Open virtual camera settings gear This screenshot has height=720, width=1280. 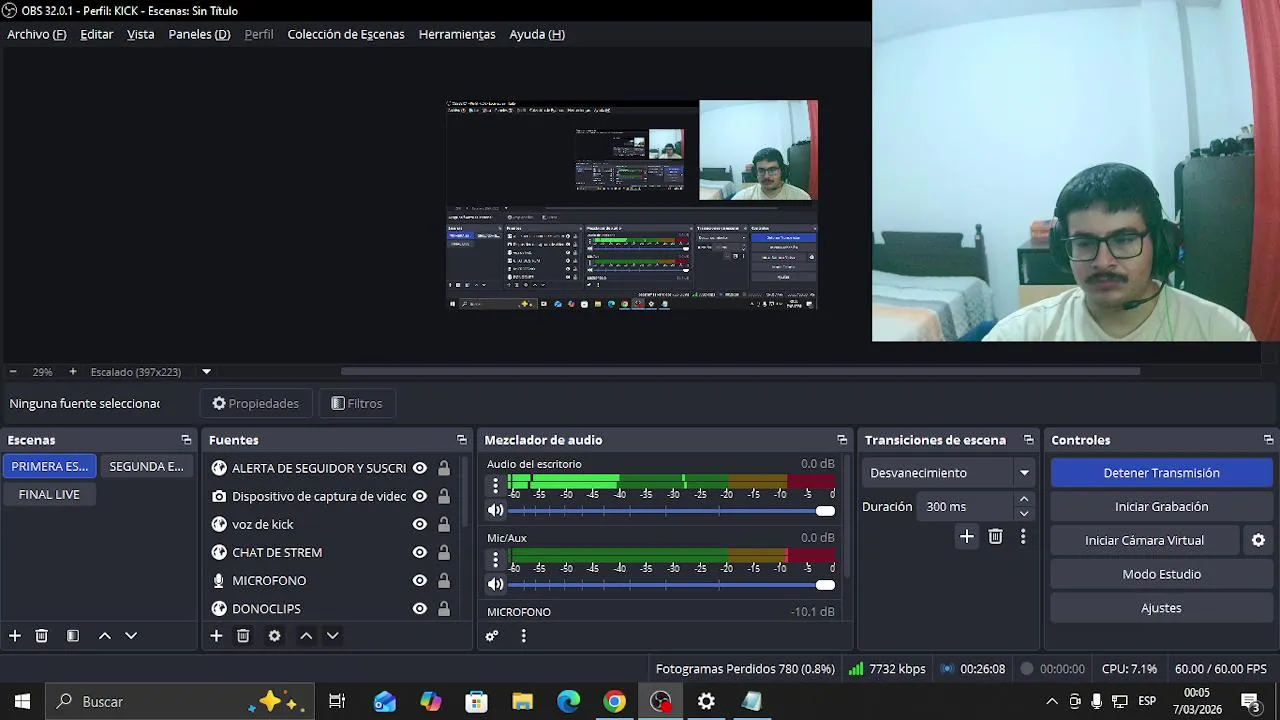click(1258, 540)
